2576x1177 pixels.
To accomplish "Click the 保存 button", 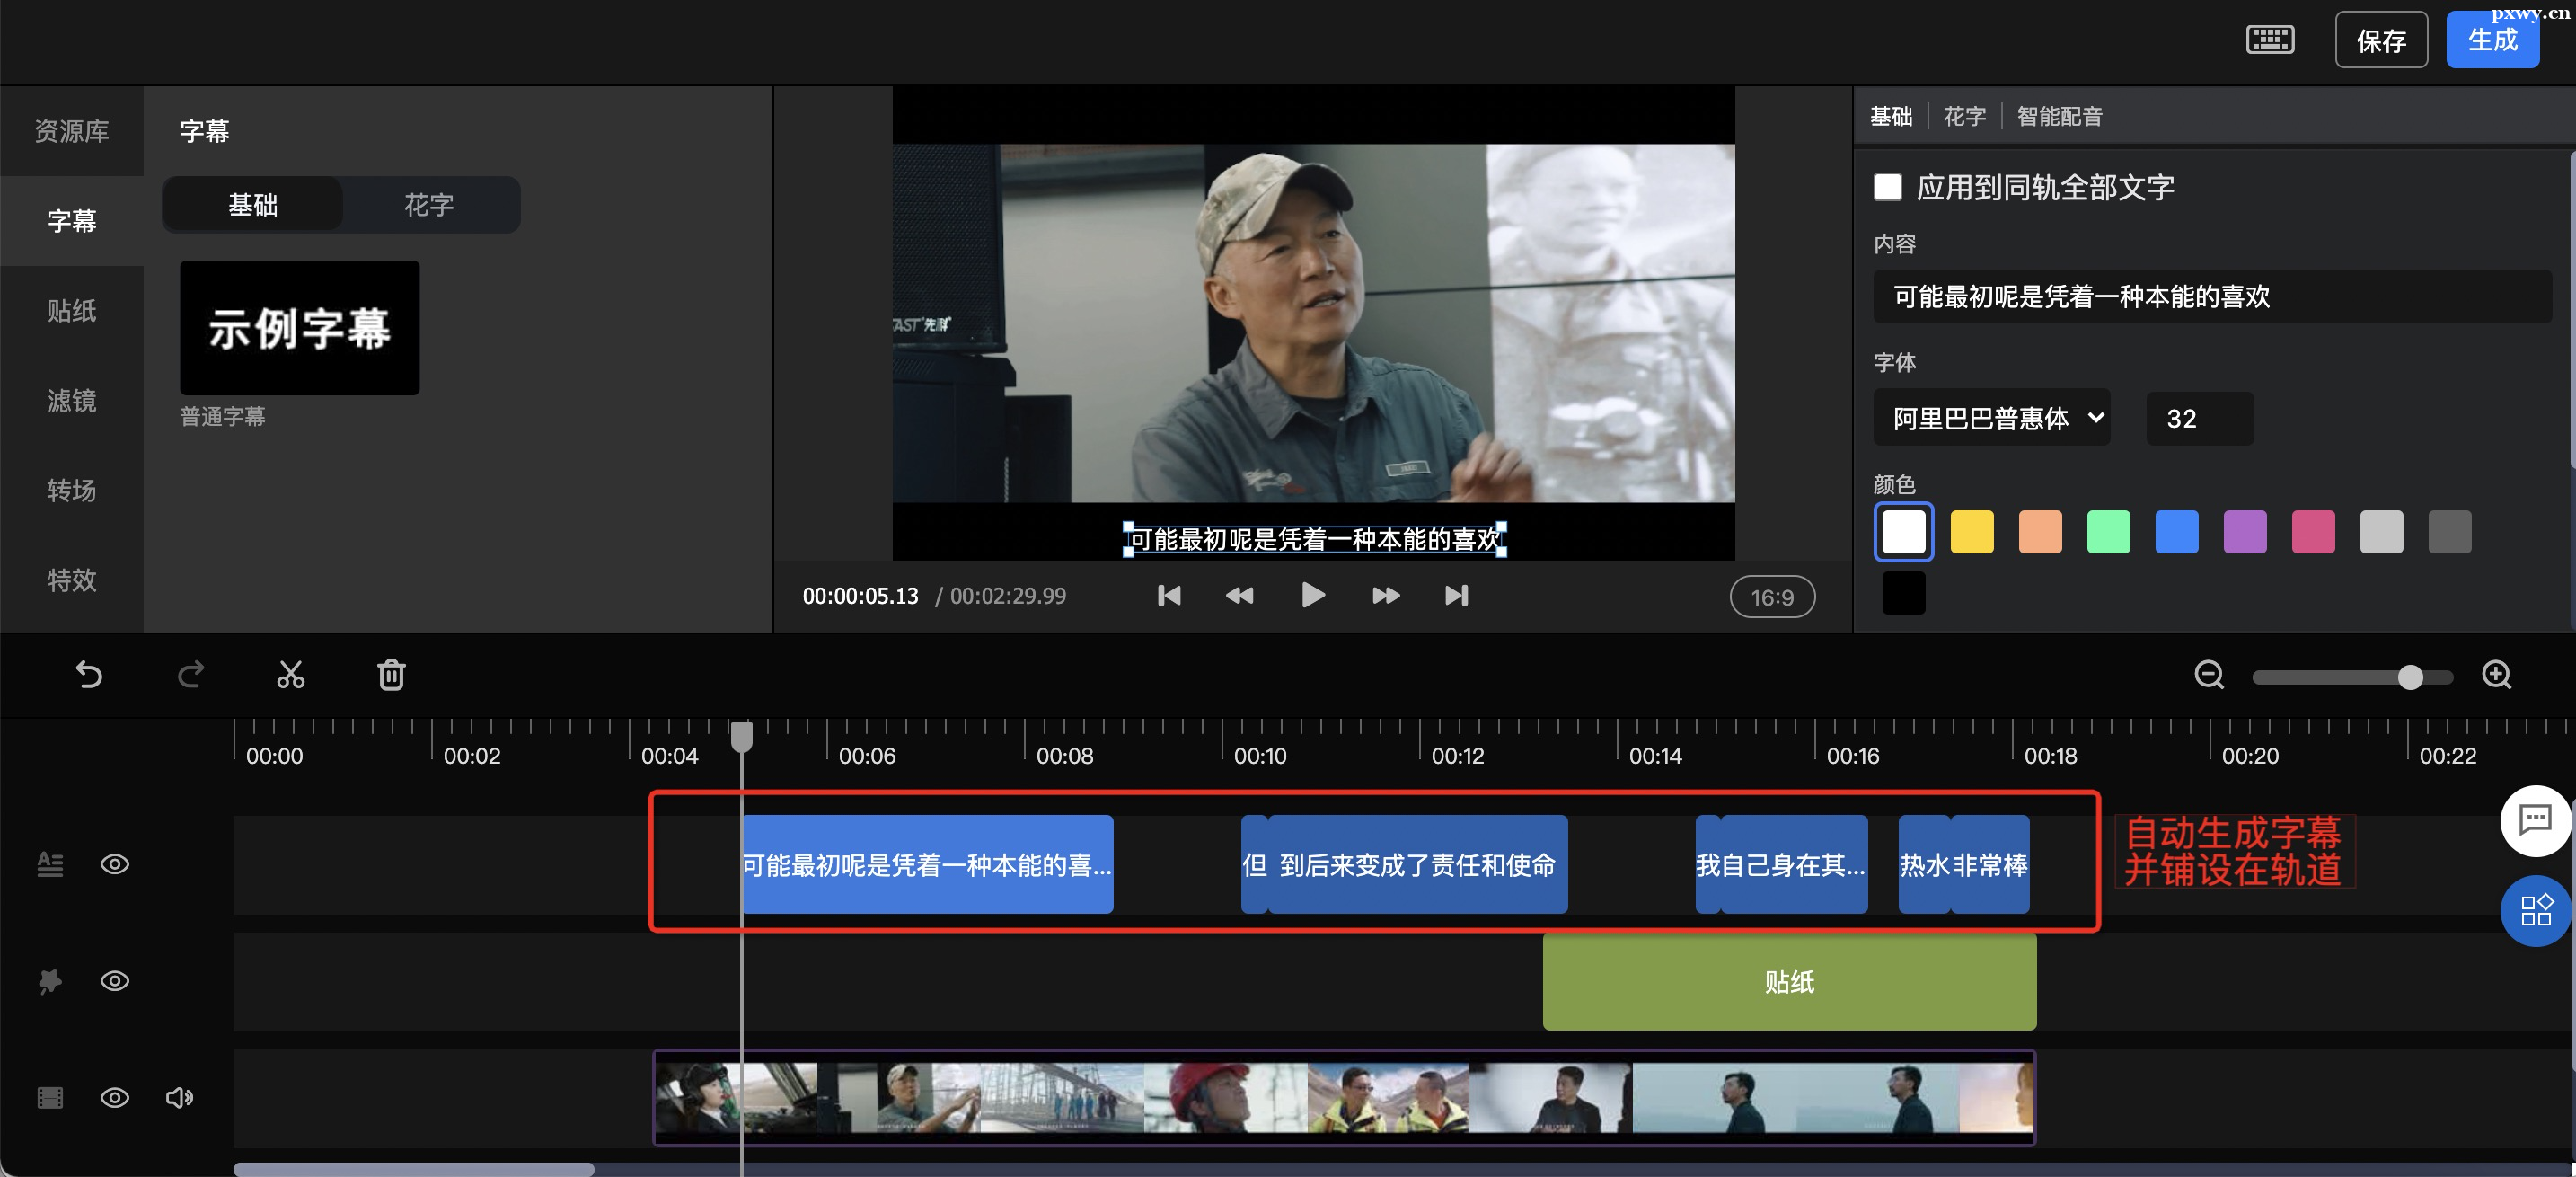I will point(2380,41).
